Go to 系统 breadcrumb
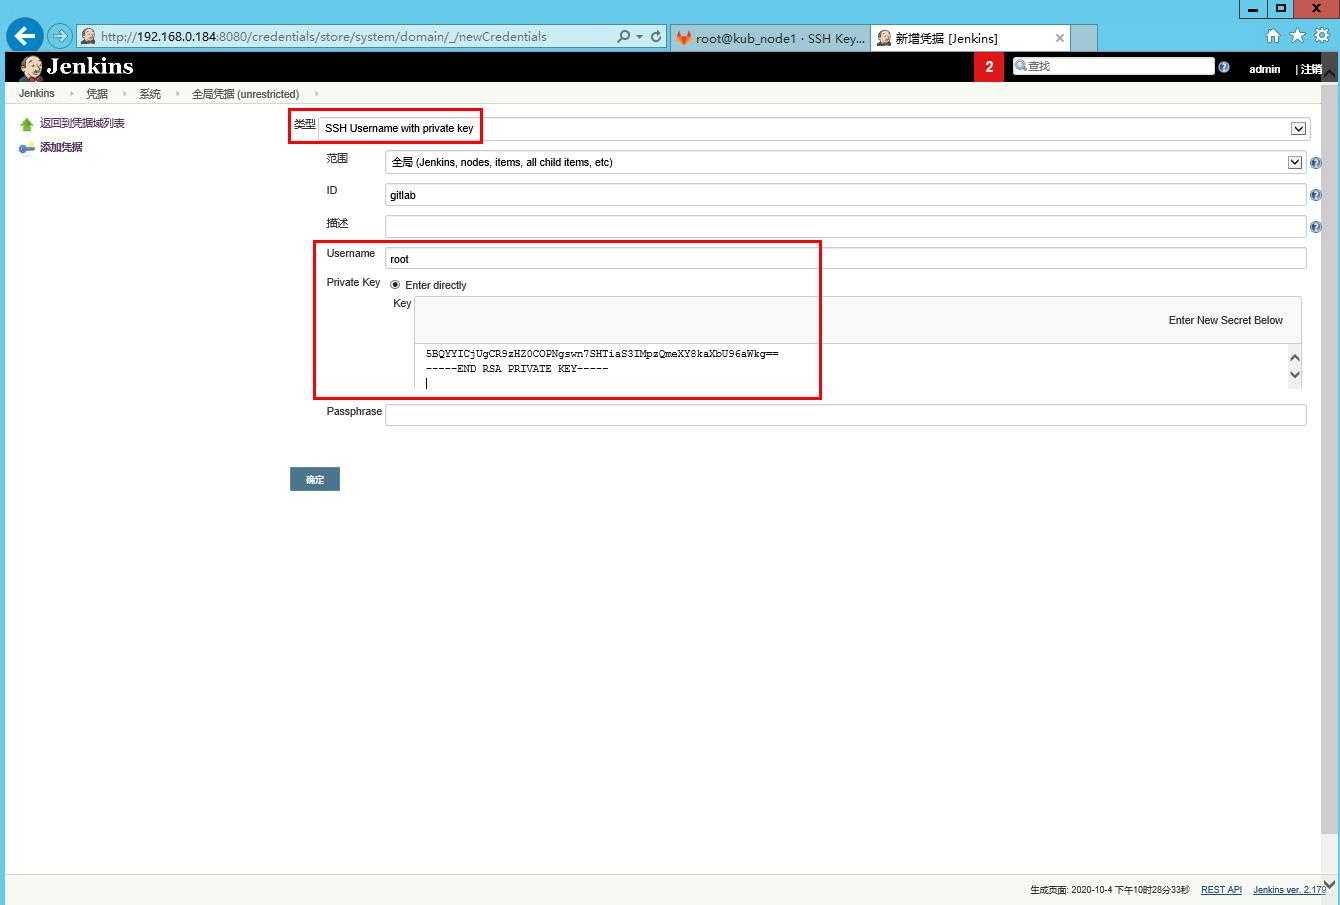The image size is (1340, 905). pyautogui.click(x=150, y=94)
